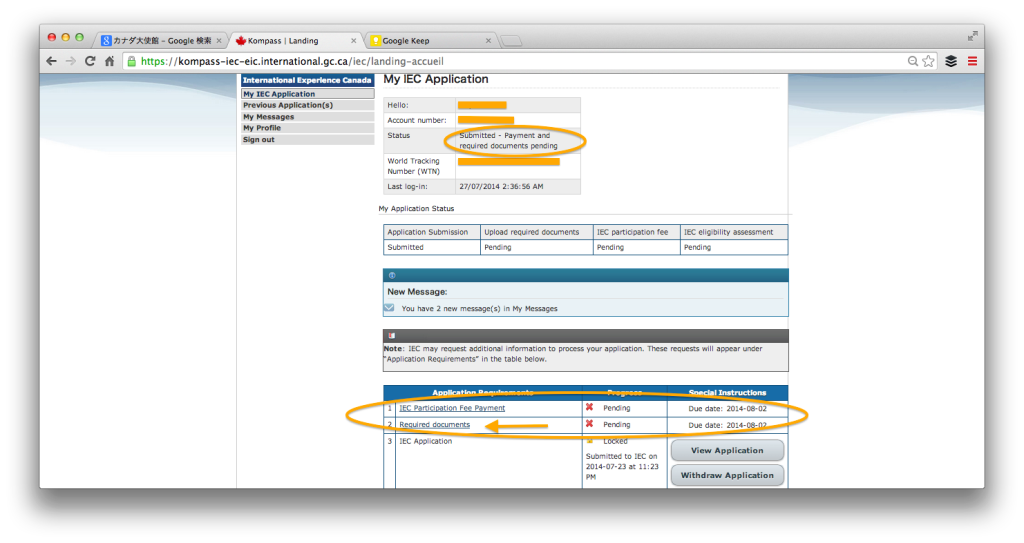Bookmark this page with the star icon
Image resolution: width=1024 pixels, height=543 pixels.
(929, 61)
